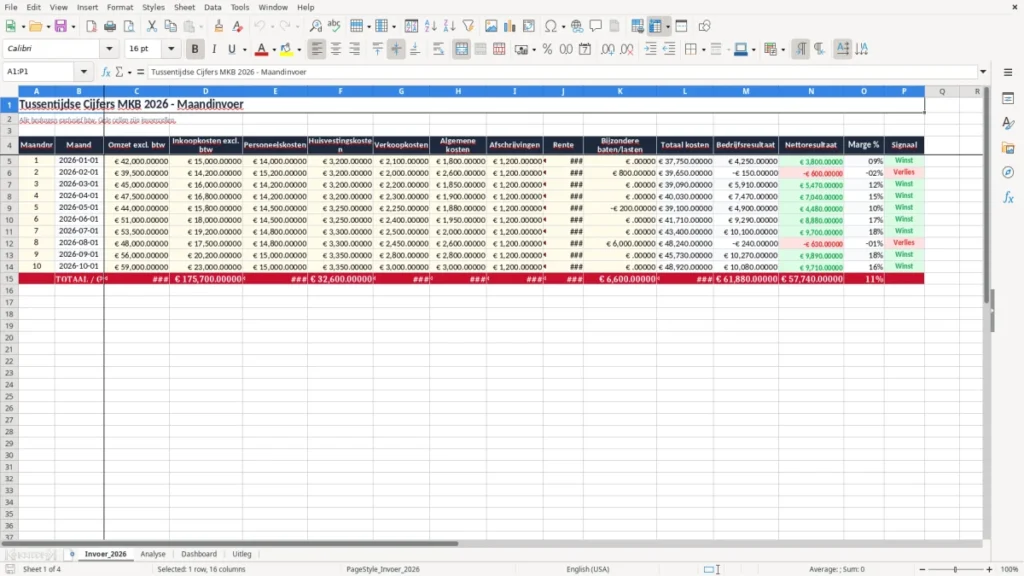Click the Clone Formatting paintbrush icon
Viewport: 1024px width, 576px height.
pos(219,26)
